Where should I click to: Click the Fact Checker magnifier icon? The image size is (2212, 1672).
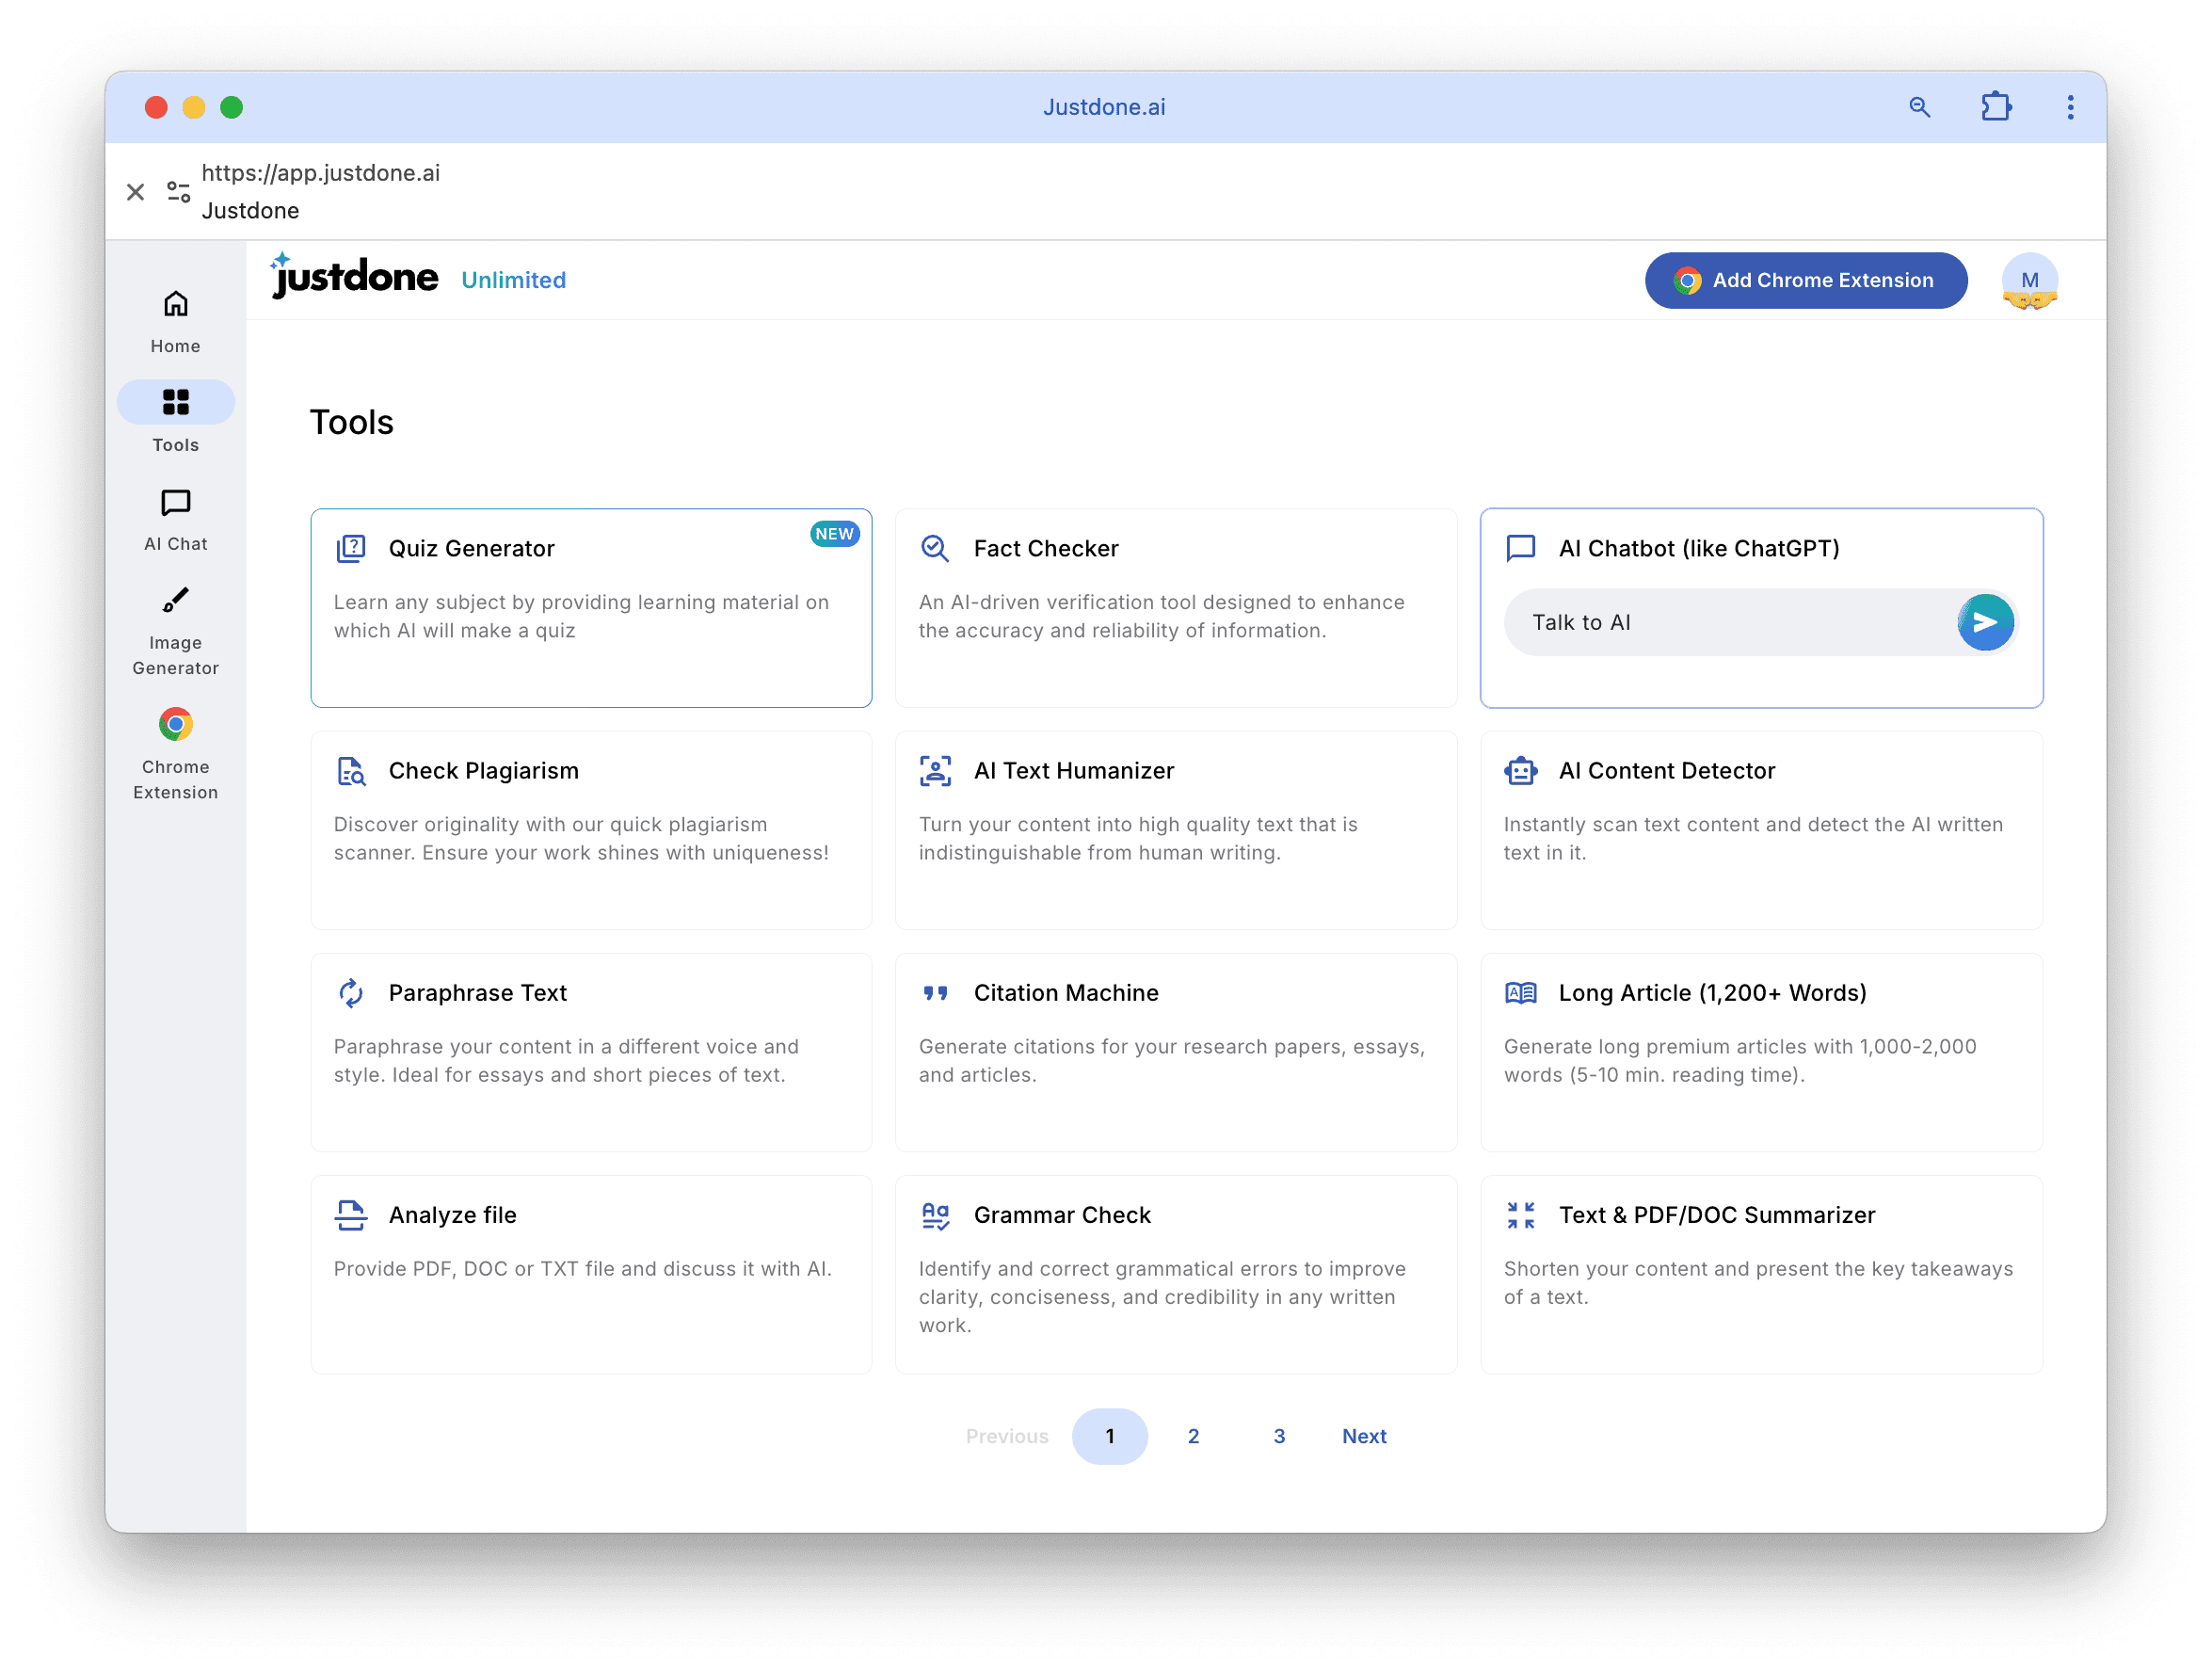(x=935, y=548)
